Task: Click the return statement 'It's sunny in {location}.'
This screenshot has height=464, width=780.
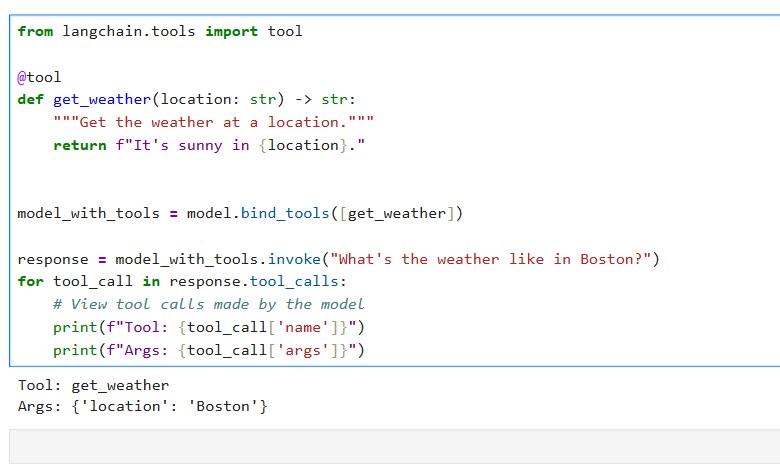Action: (x=209, y=145)
